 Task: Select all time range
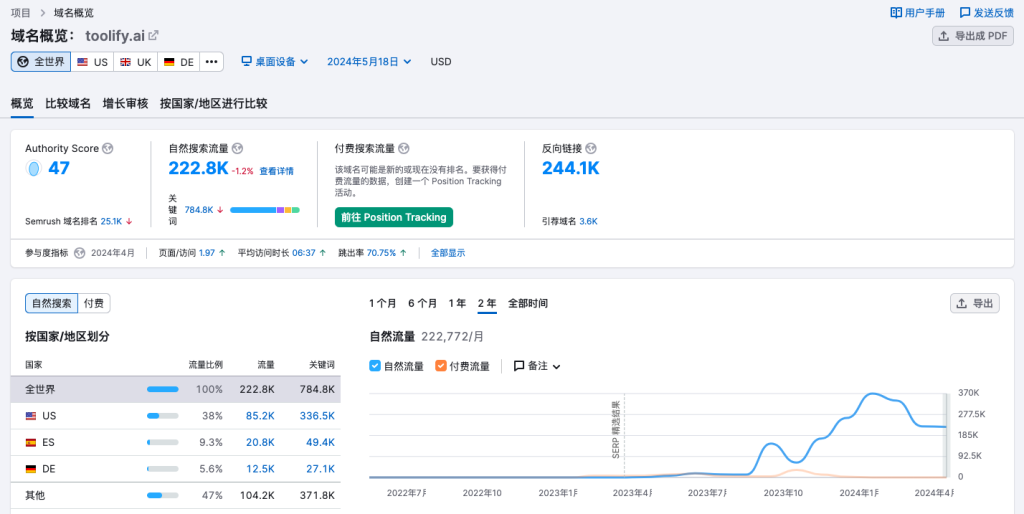(x=528, y=303)
